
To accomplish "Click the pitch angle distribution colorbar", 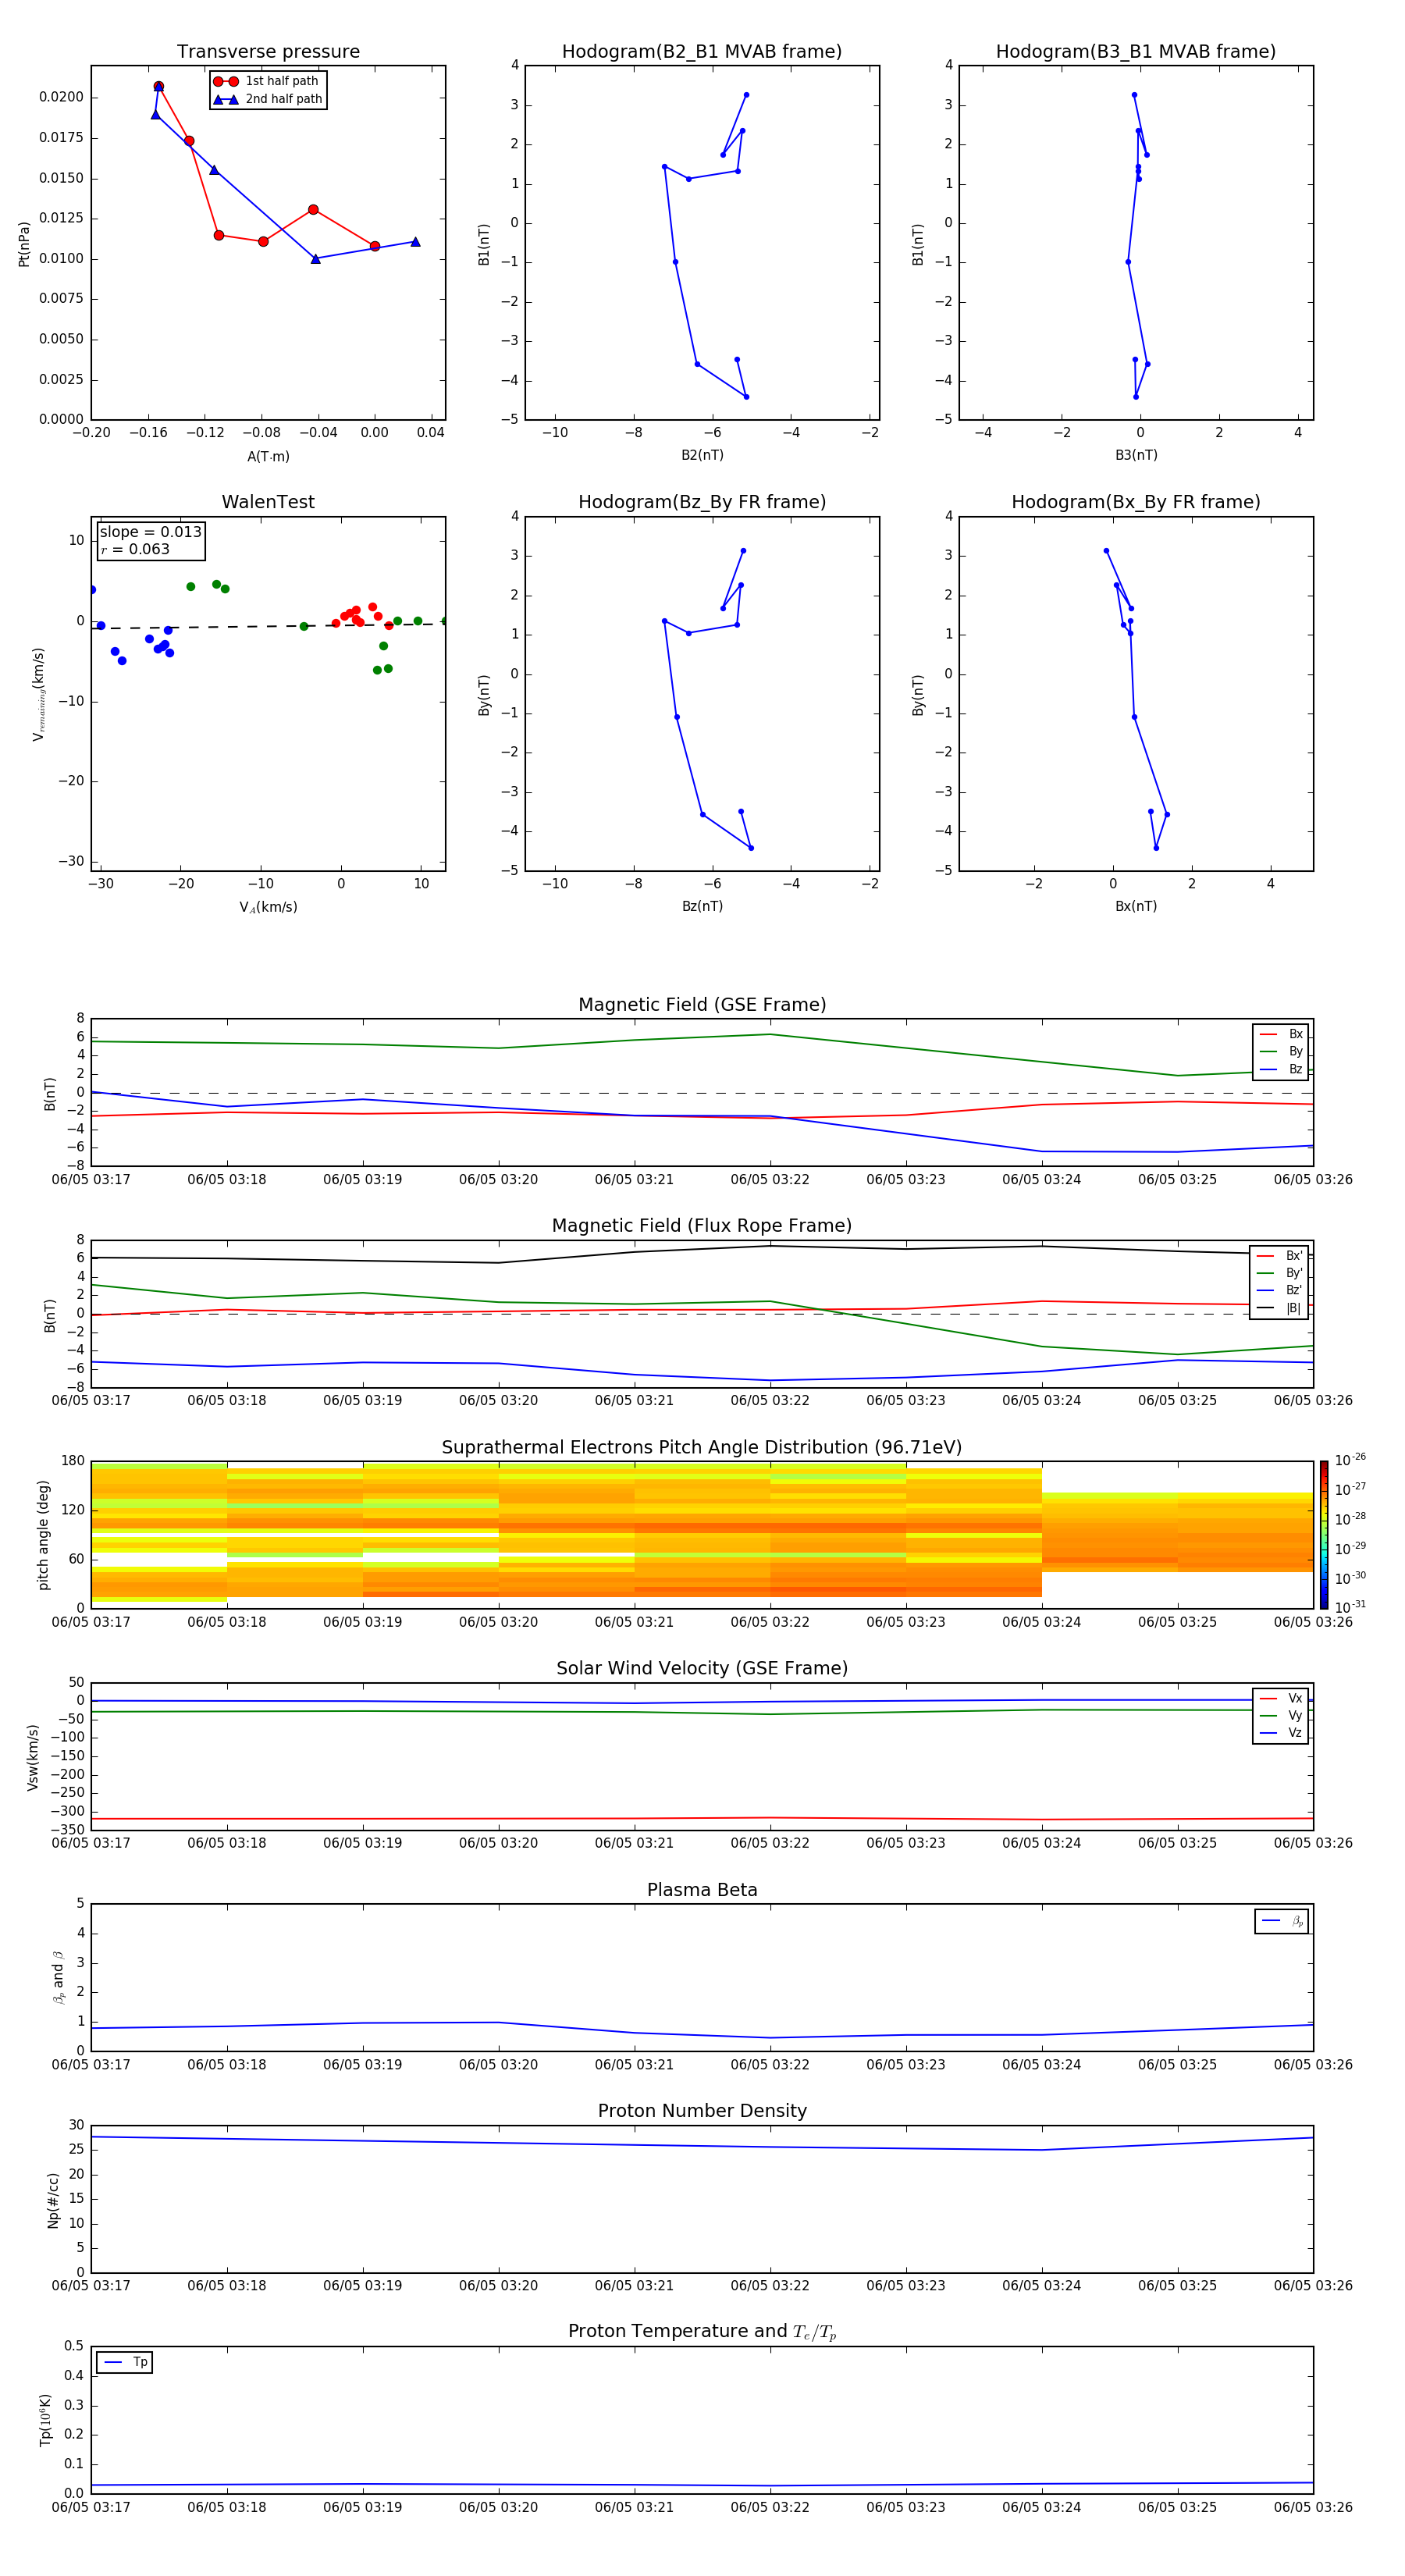I will click(x=1323, y=1535).
